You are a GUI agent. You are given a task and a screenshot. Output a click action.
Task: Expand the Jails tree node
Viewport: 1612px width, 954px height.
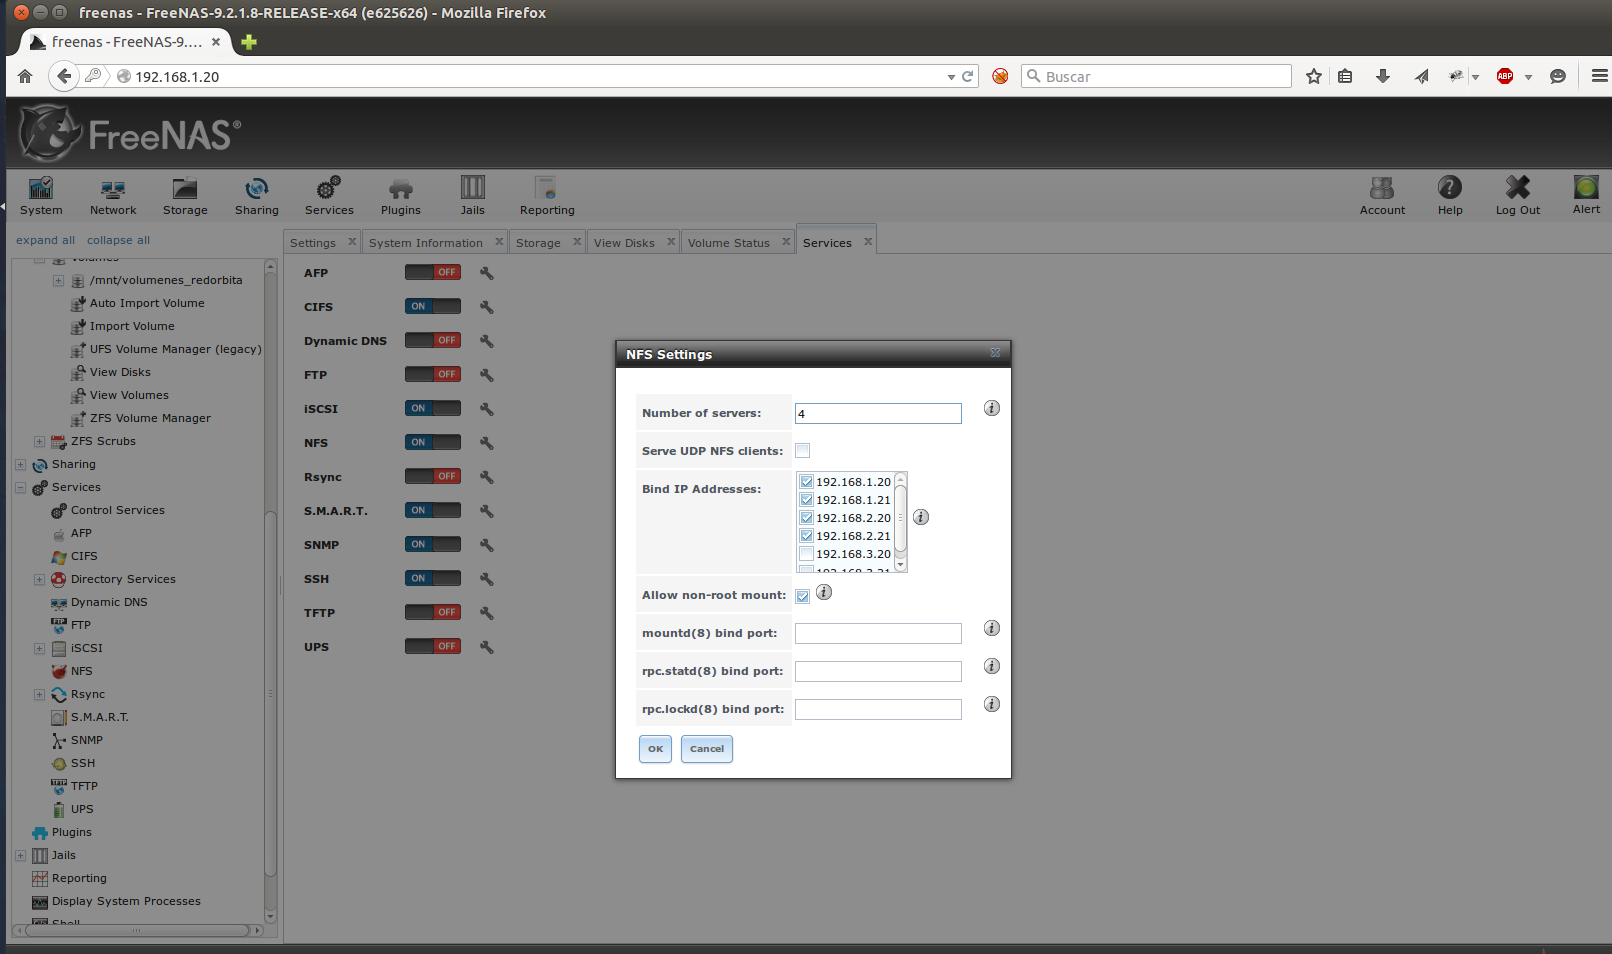(x=20, y=856)
